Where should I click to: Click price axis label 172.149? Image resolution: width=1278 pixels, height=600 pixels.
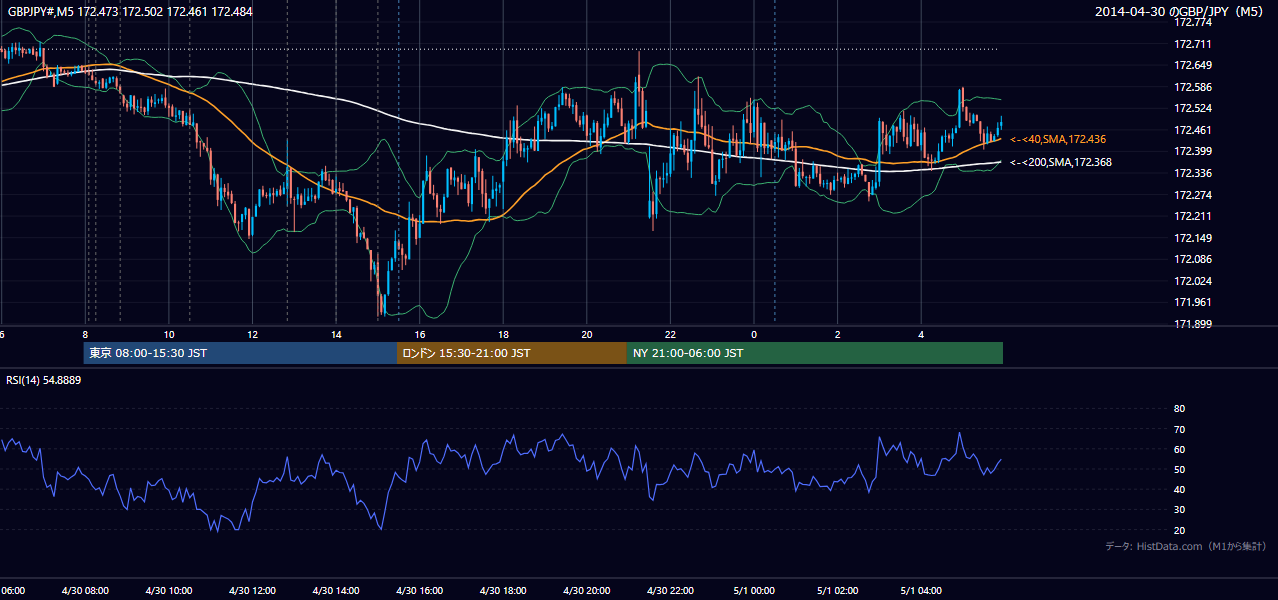coord(1192,238)
